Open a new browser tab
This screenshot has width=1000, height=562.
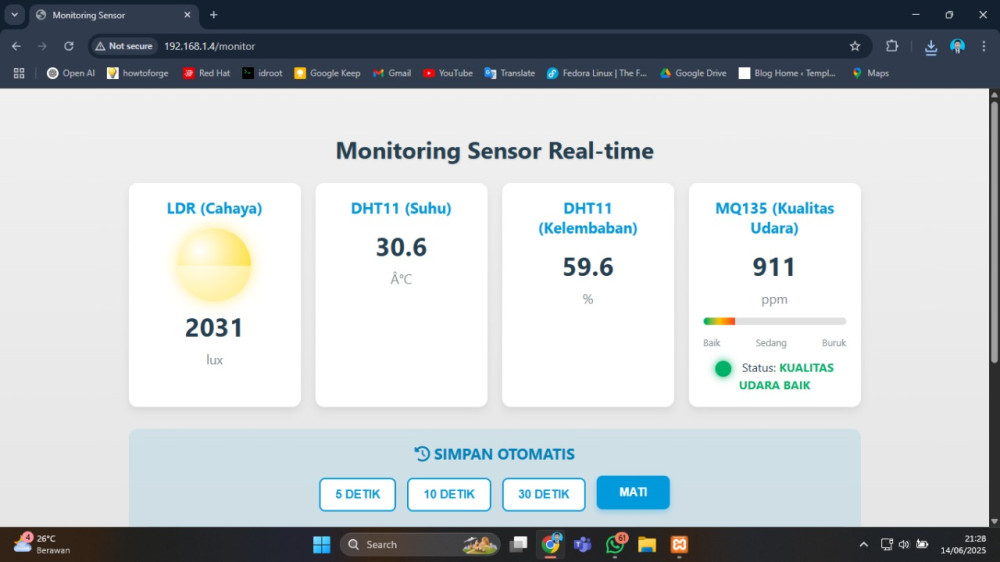pos(214,15)
